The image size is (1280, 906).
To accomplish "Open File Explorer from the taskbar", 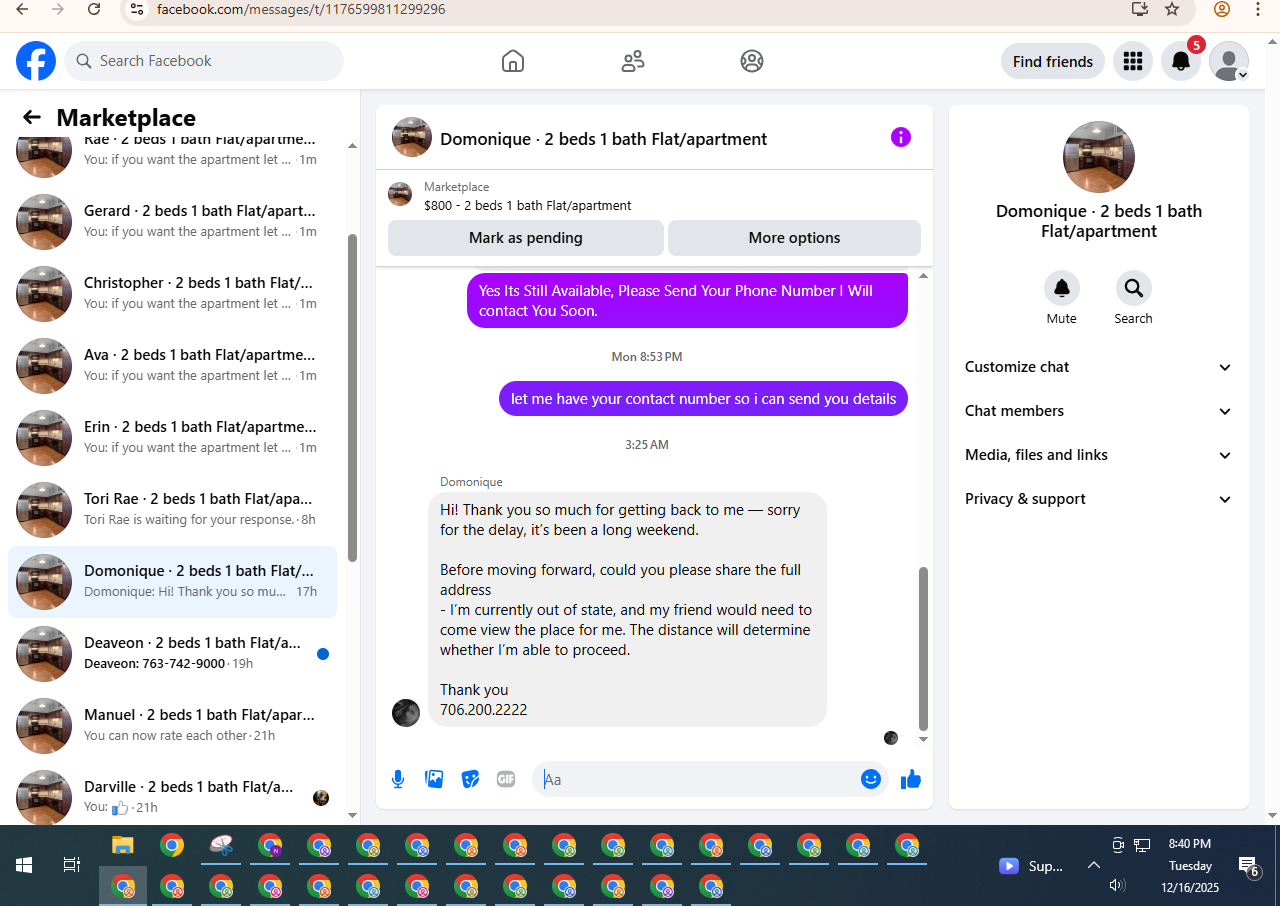I will tap(123, 846).
